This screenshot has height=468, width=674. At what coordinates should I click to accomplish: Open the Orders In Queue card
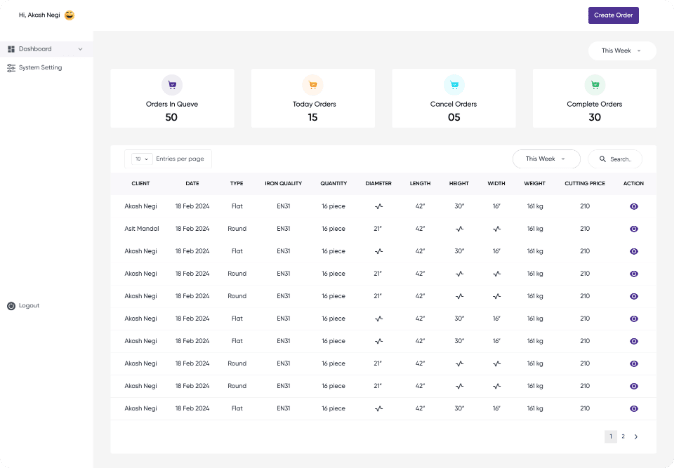pyautogui.click(x=172, y=98)
